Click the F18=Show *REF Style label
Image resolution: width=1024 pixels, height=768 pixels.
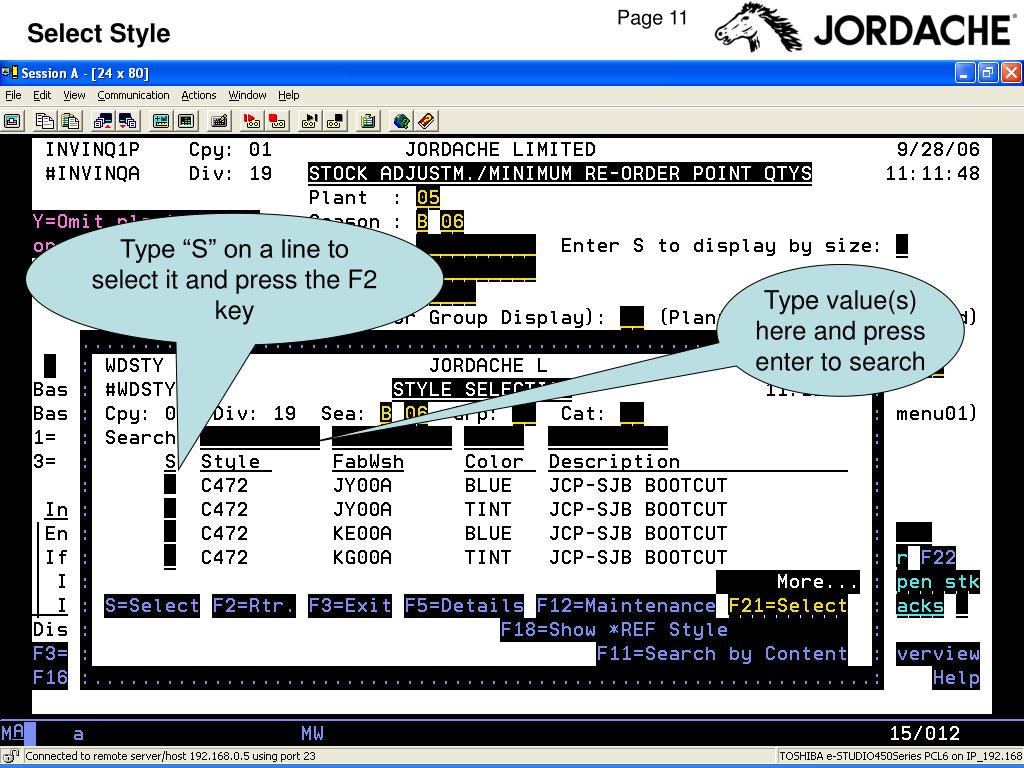click(614, 630)
